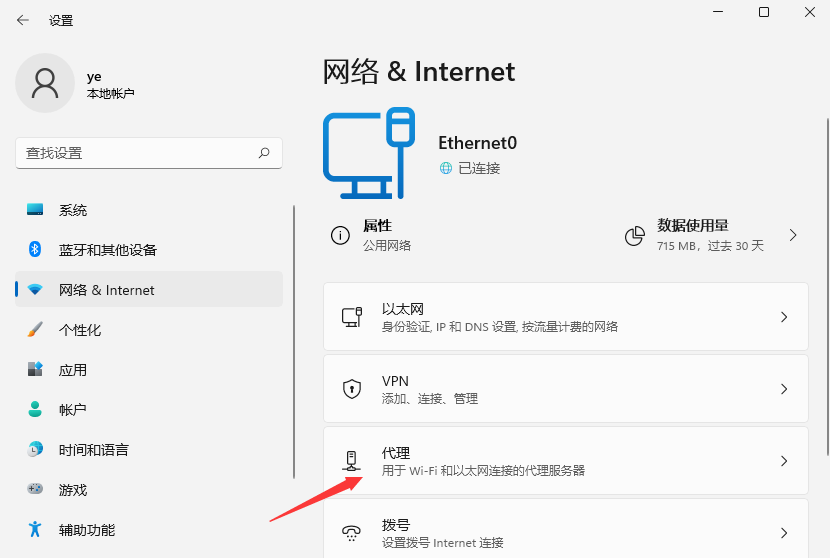
Task: Select 时间和语言 in the sidebar
Action: pyautogui.click(x=149, y=449)
